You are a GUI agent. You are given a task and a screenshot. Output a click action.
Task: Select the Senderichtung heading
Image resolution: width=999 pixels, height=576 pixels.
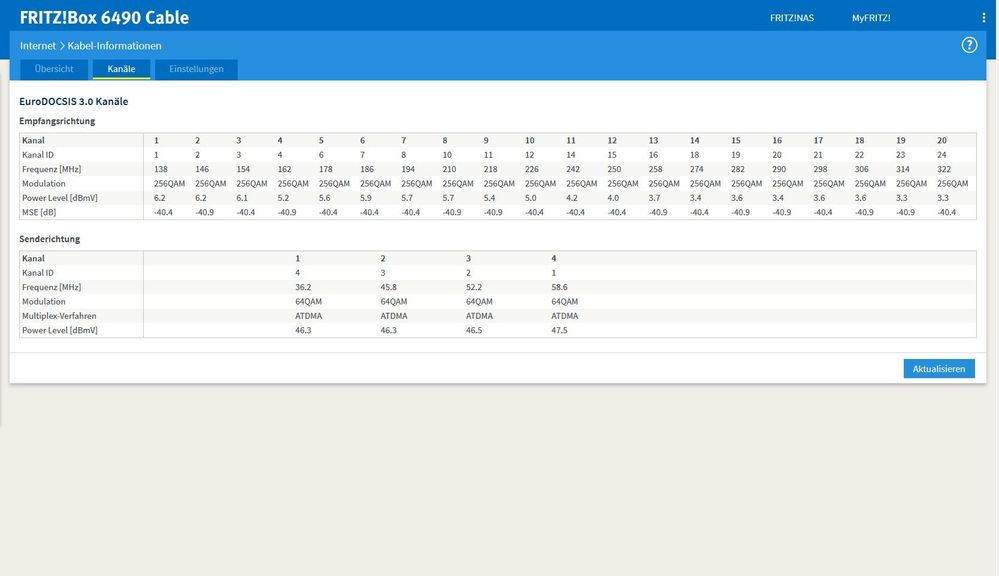click(50, 239)
